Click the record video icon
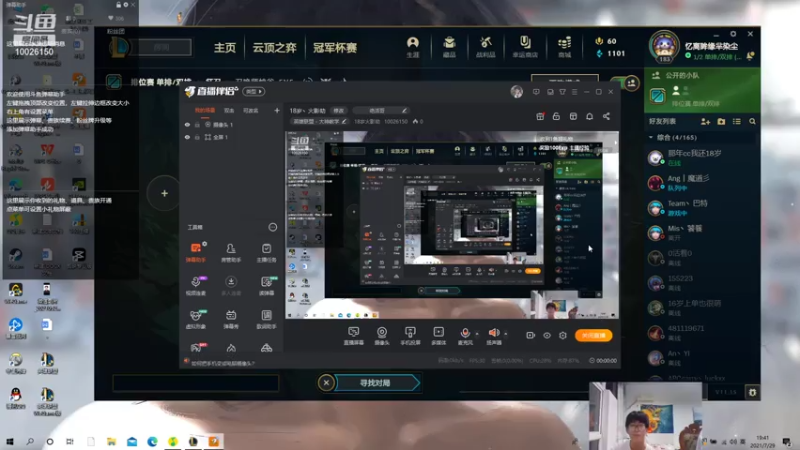The image size is (800, 450). [530, 335]
